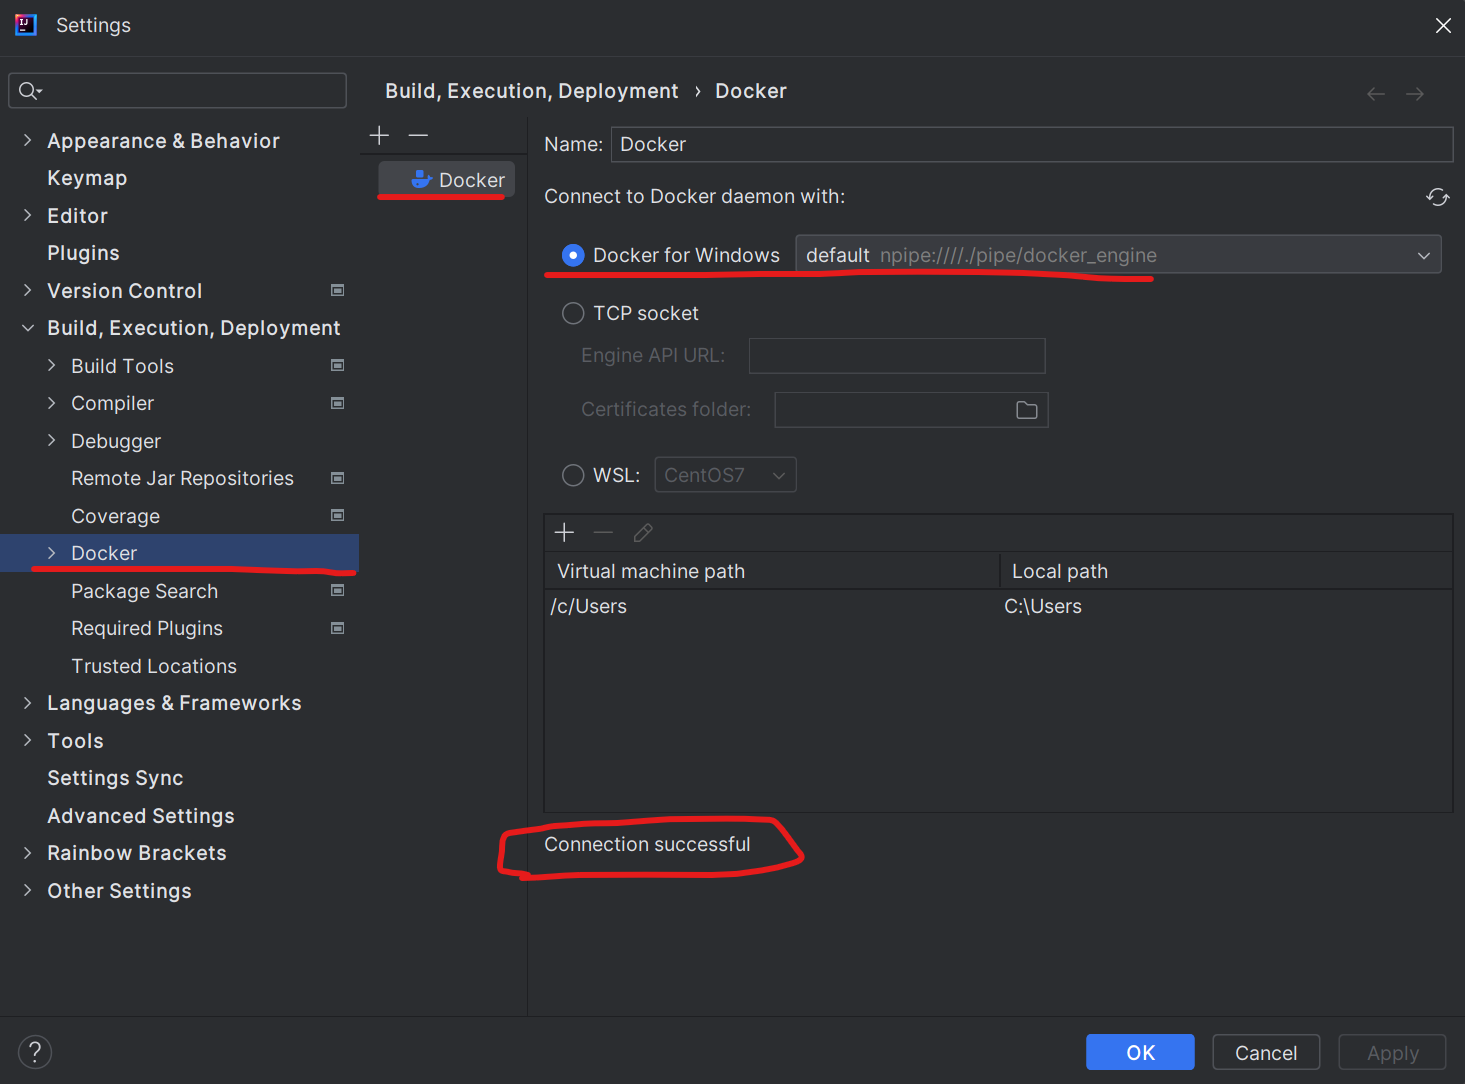
Task: Open the Package Search settings
Action: pyautogui.click(x=144, y=591)
